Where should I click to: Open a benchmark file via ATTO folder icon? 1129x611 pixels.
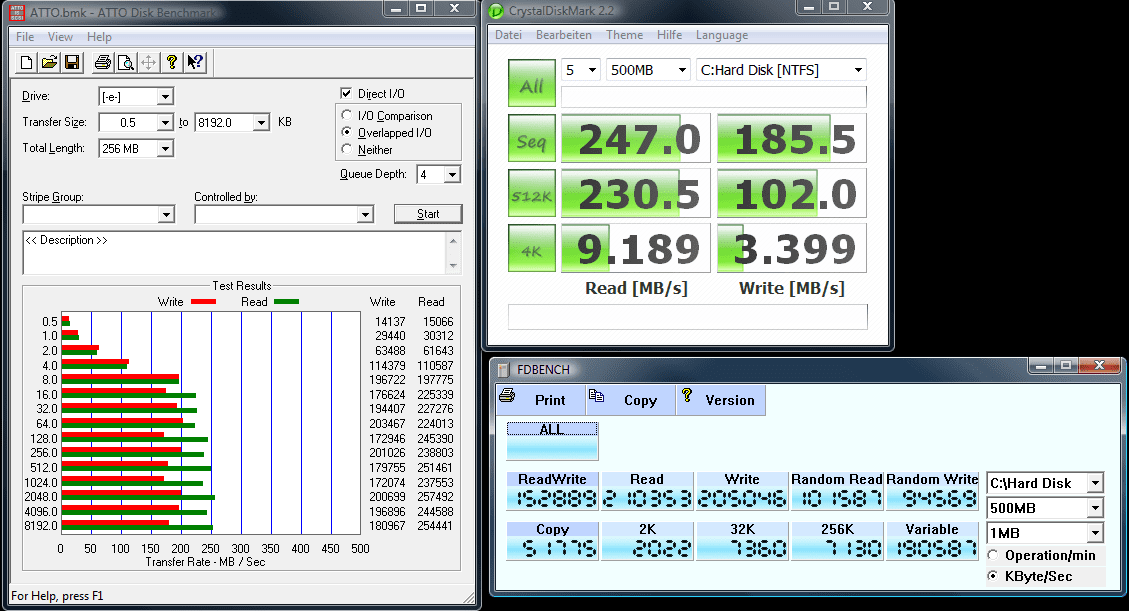[x=49, y=63]
